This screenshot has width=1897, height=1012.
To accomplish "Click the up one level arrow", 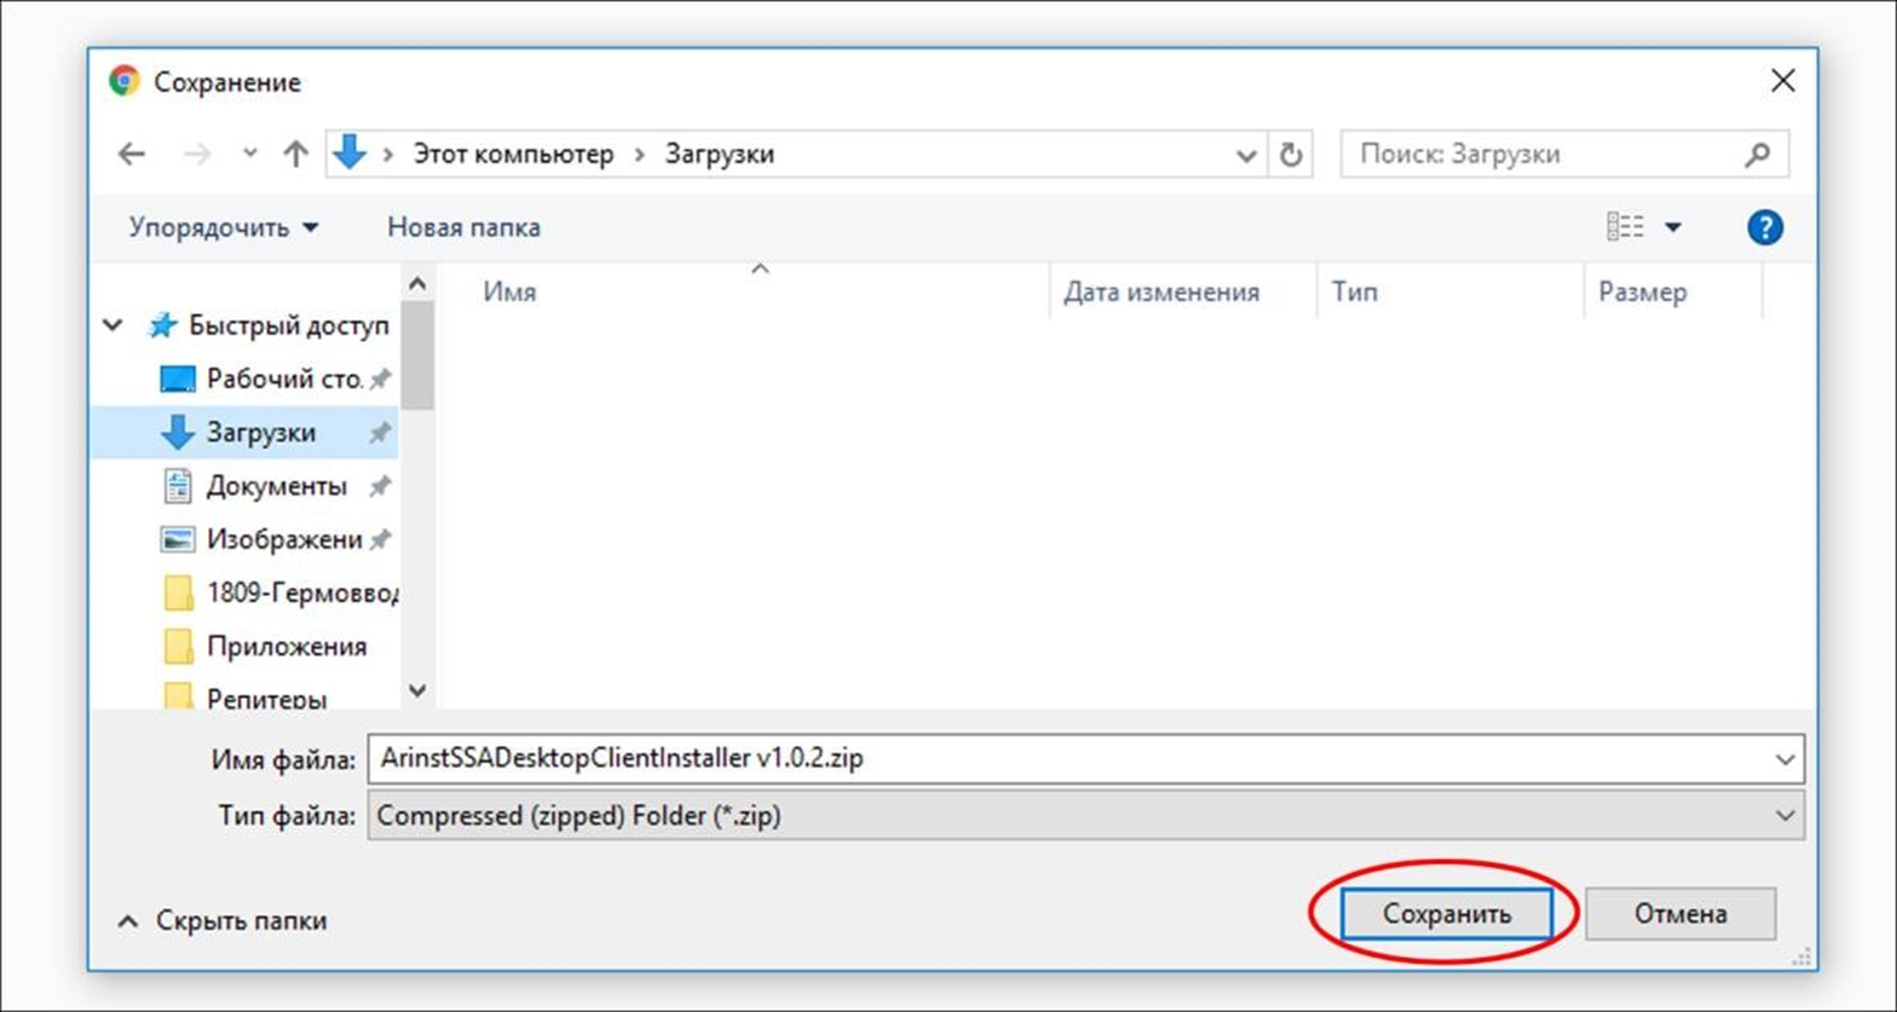I will 295,154.
